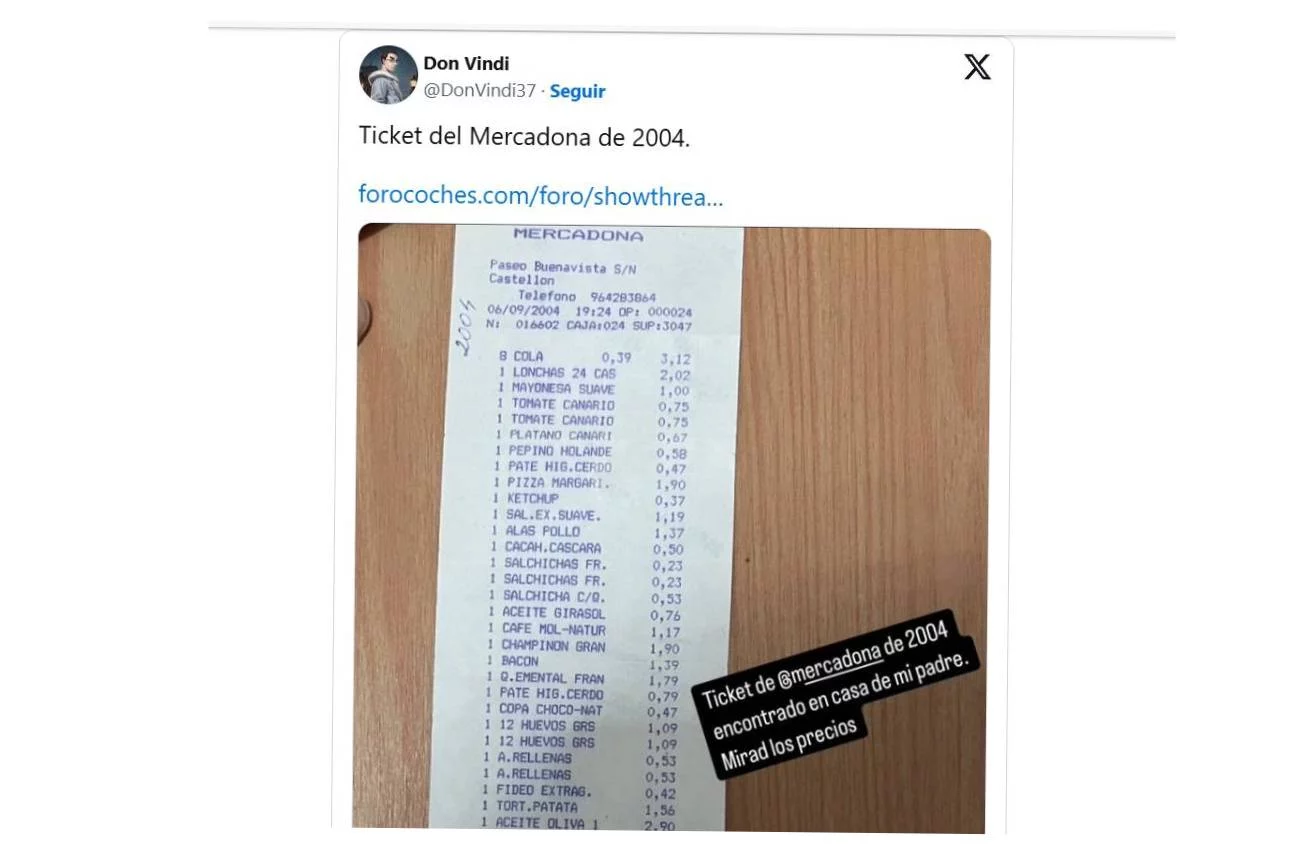Click the BACON line on the receipt
This screenshot has height=856, width=1296.
pos(519,661)
